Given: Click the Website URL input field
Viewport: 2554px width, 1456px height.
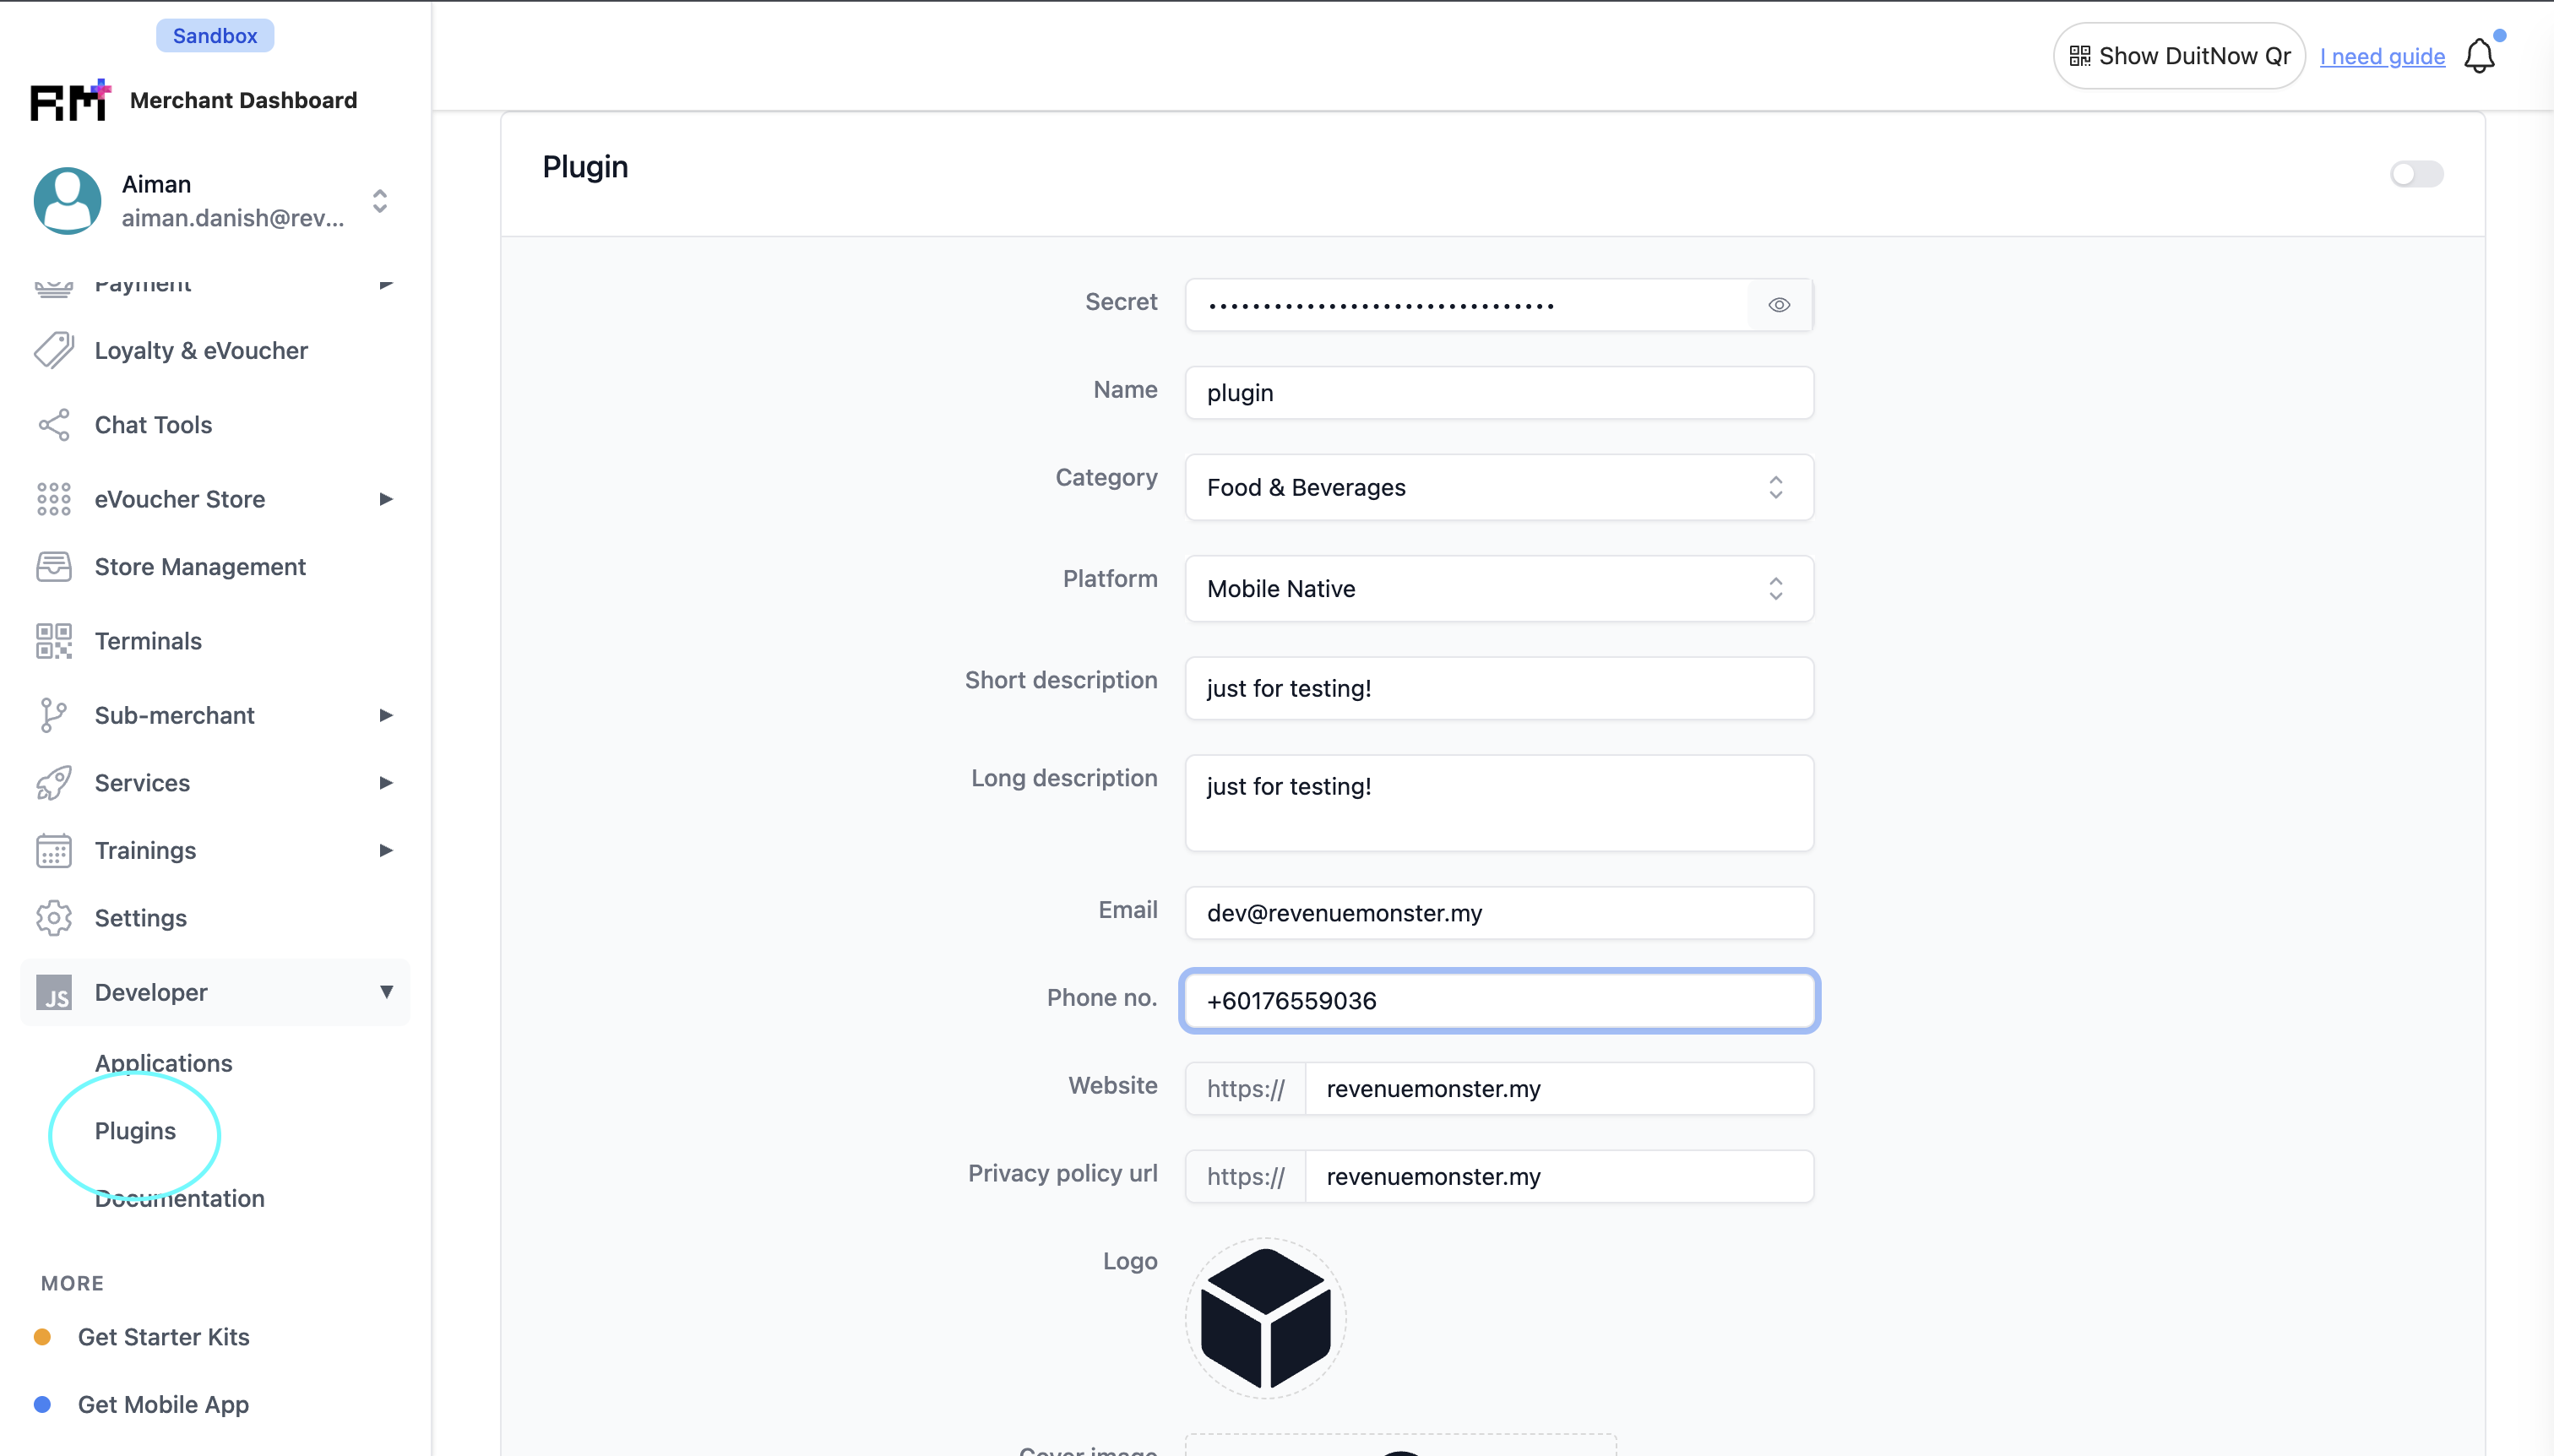Looking at the screenshot, I should click(x=1559, y=1089).
